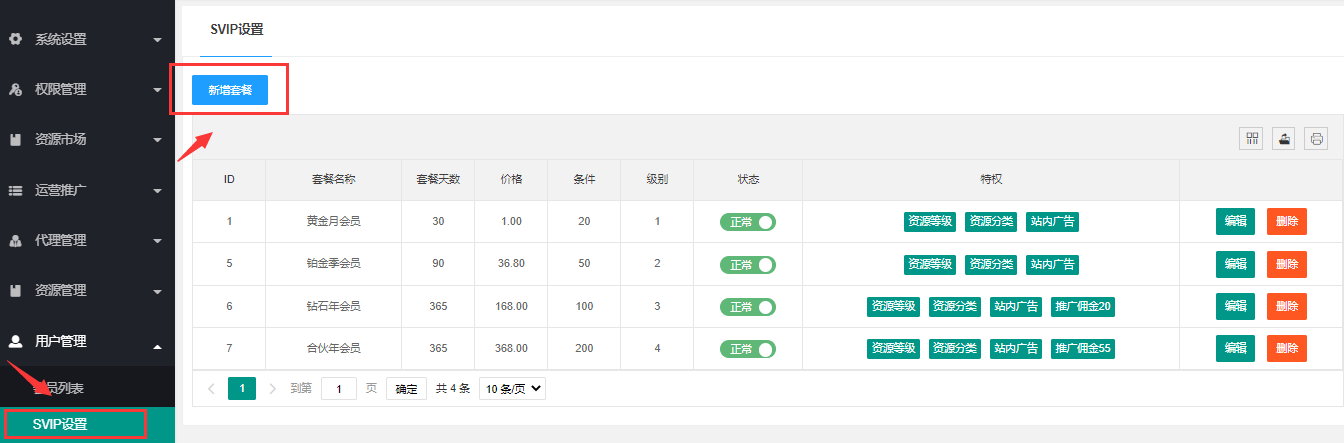Toggle status switch for 铂金季会员
Image resolution: width=1344 pixels, height=443 pixels.
point(747,265)
